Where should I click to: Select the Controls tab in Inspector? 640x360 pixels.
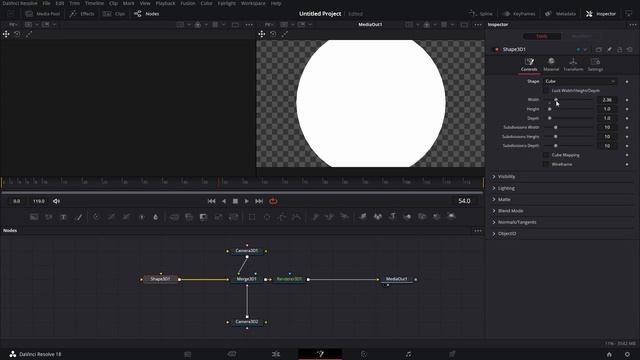[529, 64]
